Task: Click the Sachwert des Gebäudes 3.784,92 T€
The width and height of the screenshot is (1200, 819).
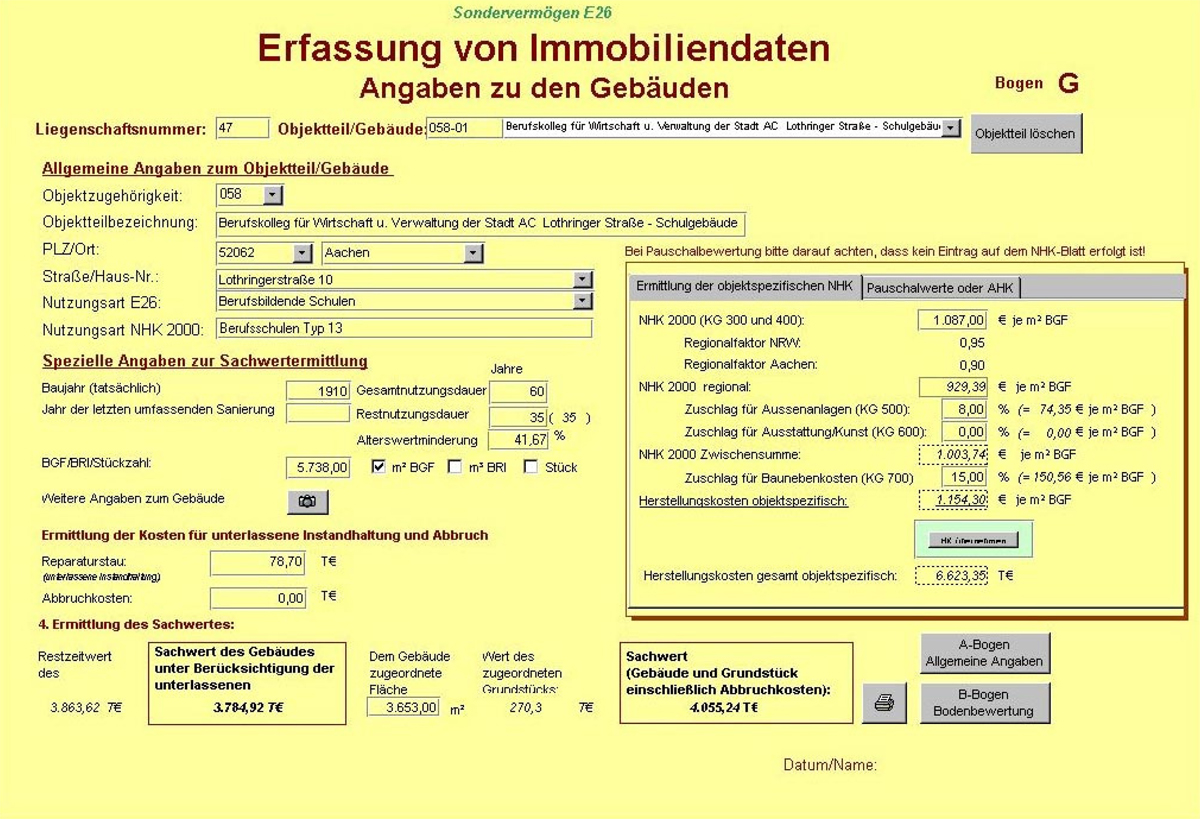Action: [248, 707]
